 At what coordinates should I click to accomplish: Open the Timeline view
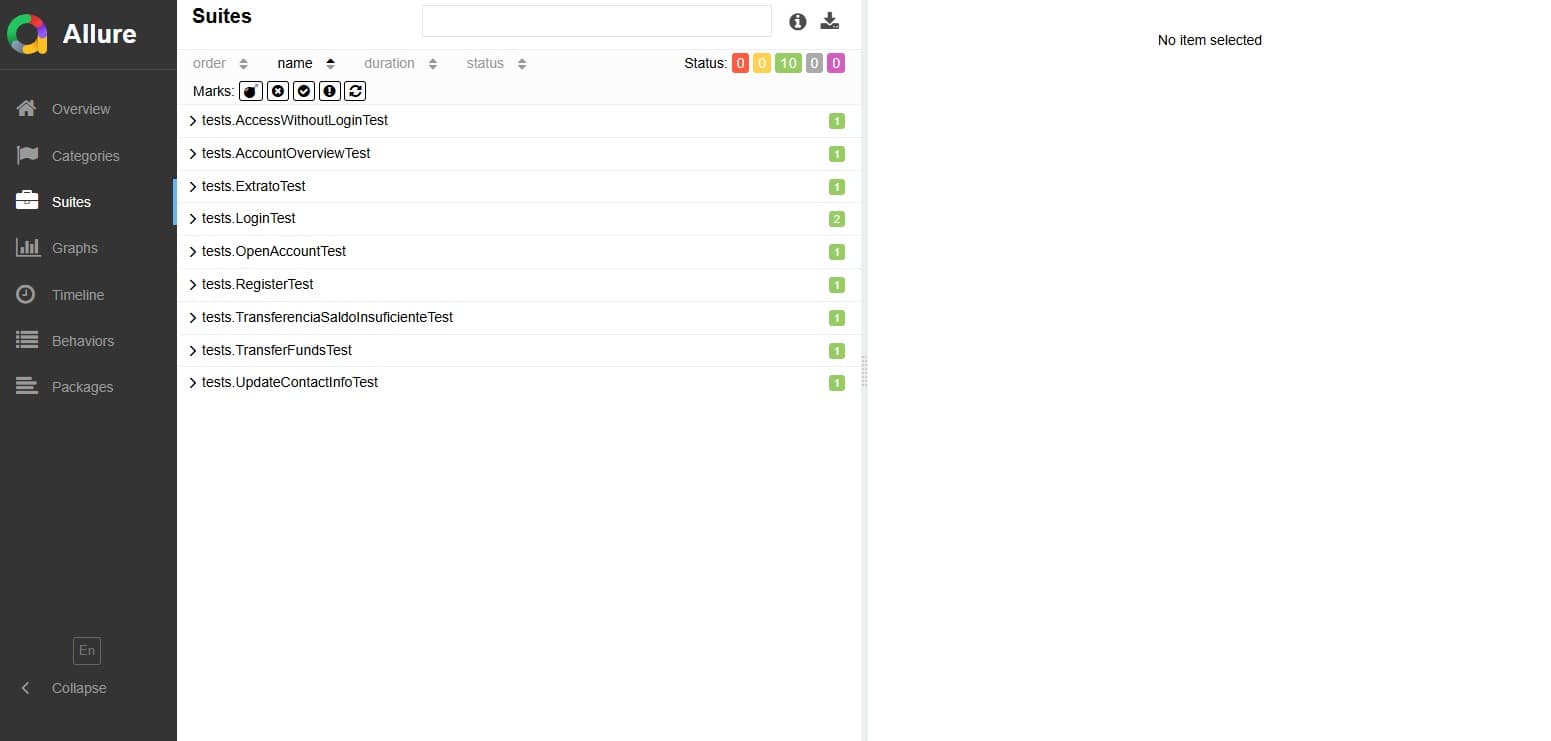(77, 295)
